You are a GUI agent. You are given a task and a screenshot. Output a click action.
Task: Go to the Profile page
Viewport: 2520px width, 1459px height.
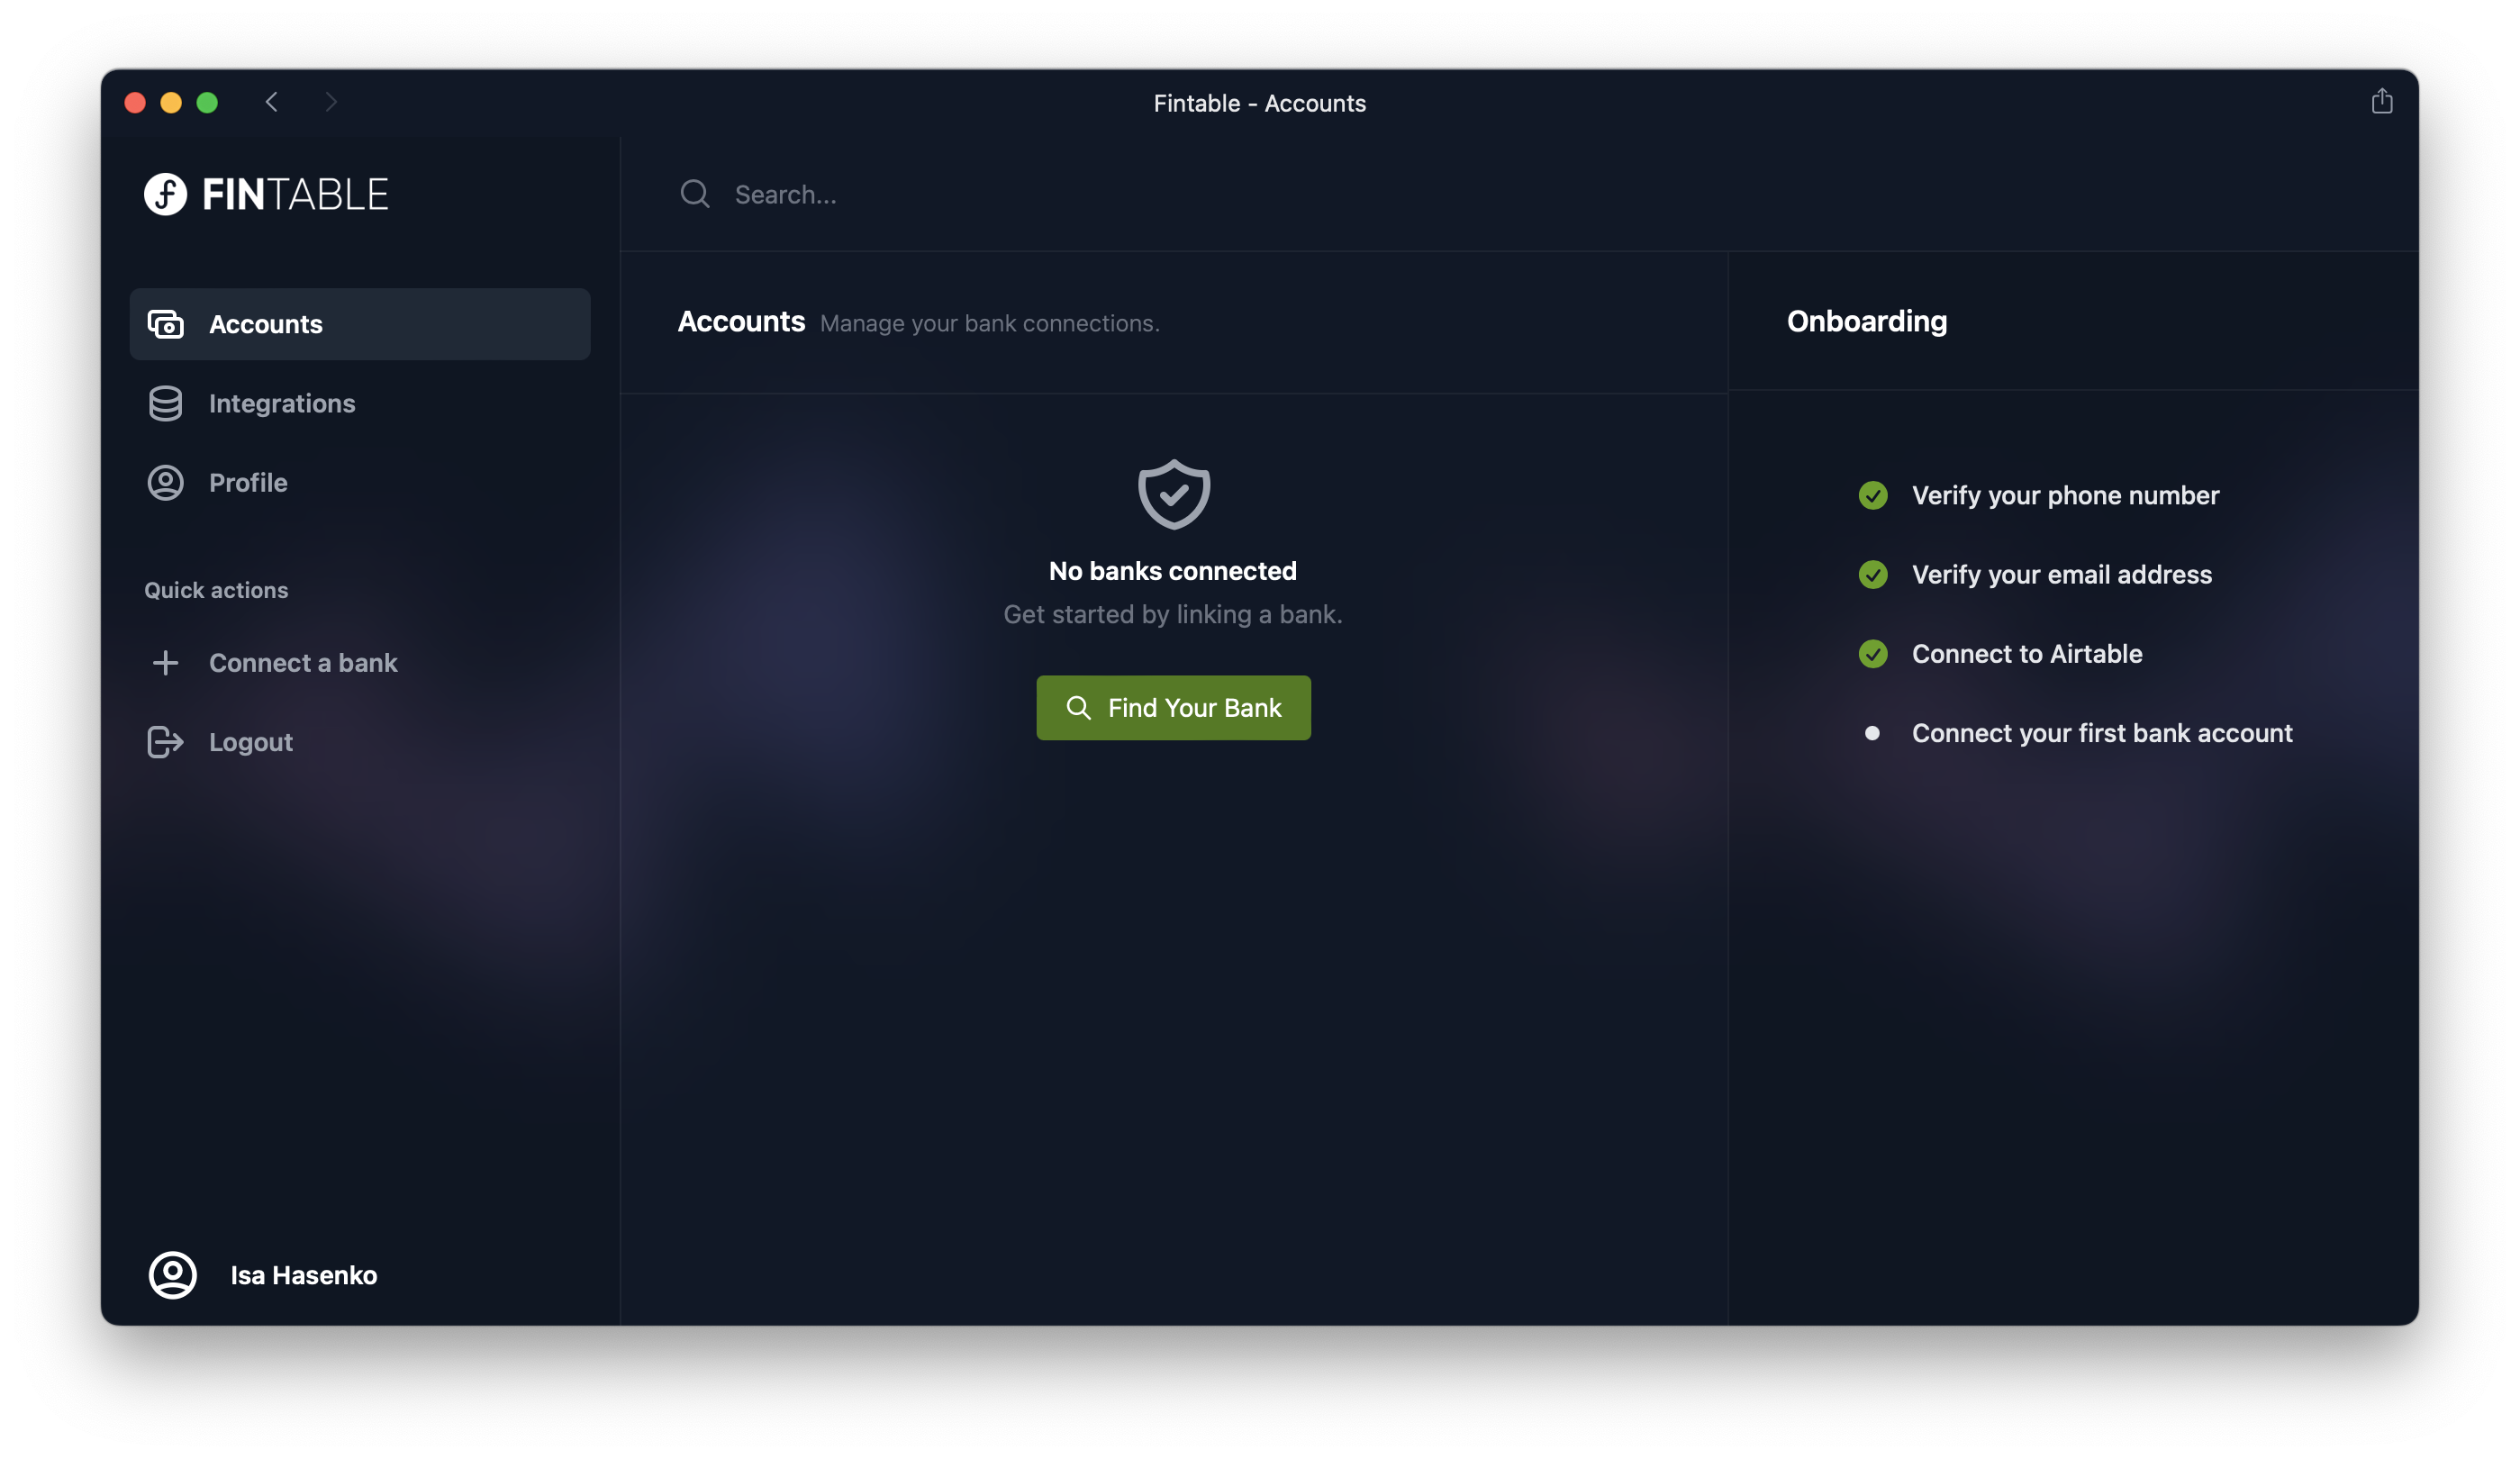(x=360, y=482)
